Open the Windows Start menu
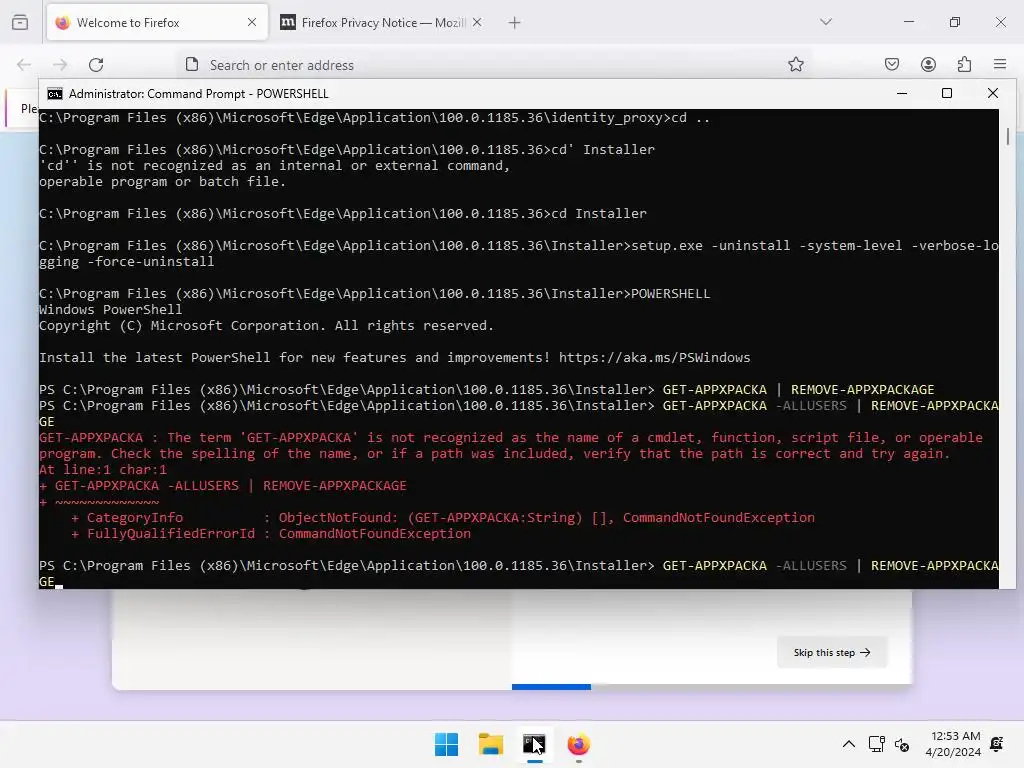Screen dimensions: 1024x768 tap(447, 744)
